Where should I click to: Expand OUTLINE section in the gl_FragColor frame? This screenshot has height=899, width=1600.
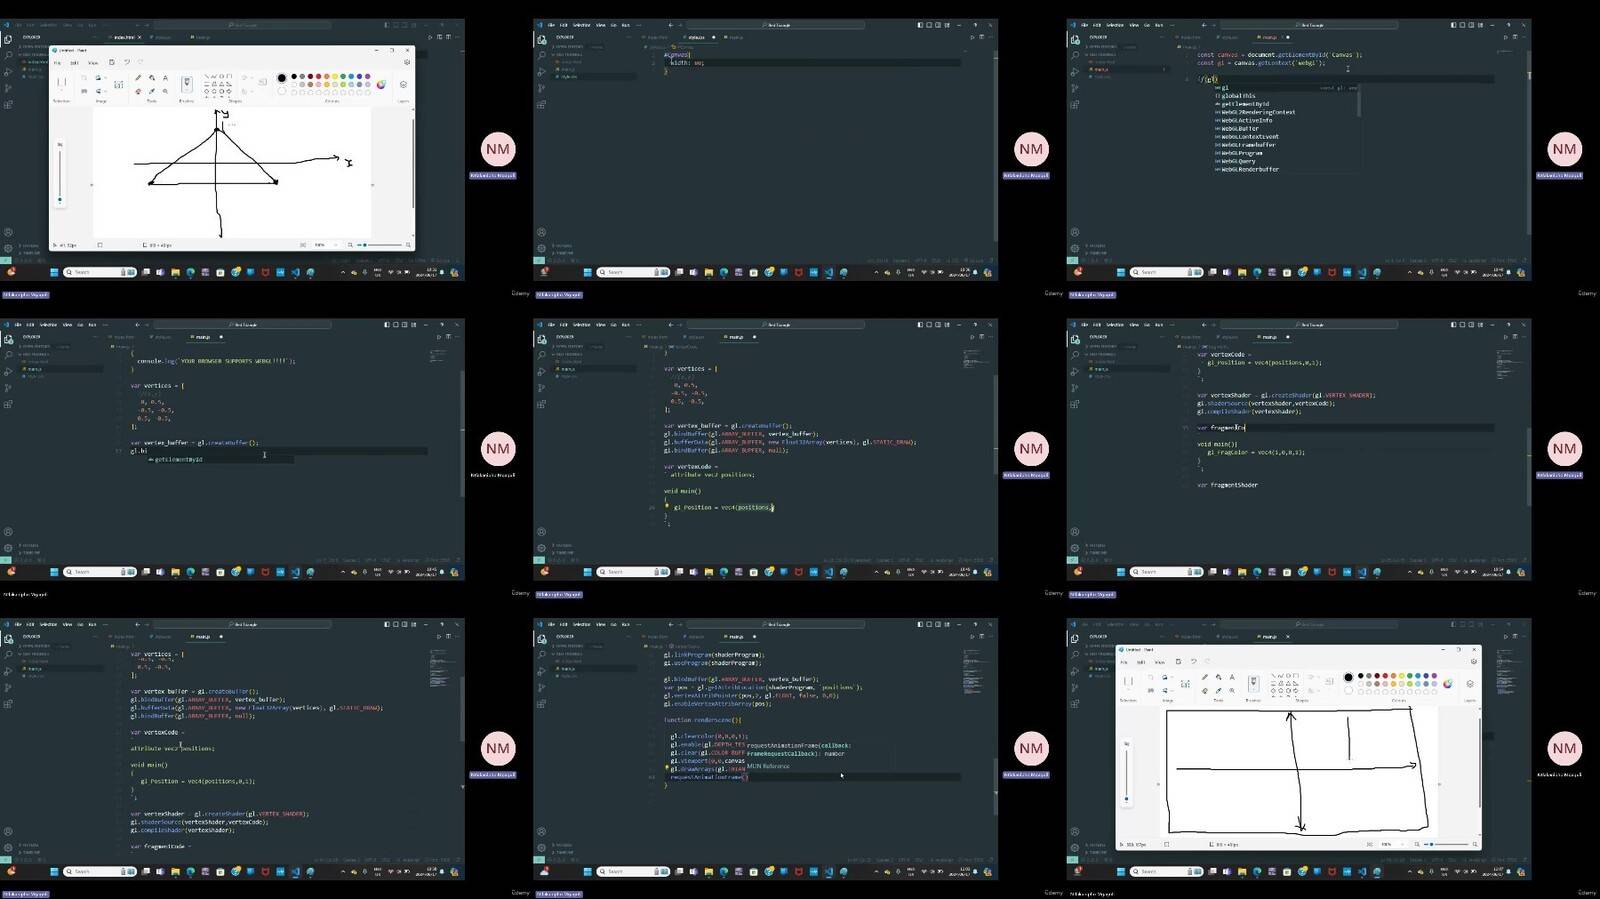(x=1097, y=543)
